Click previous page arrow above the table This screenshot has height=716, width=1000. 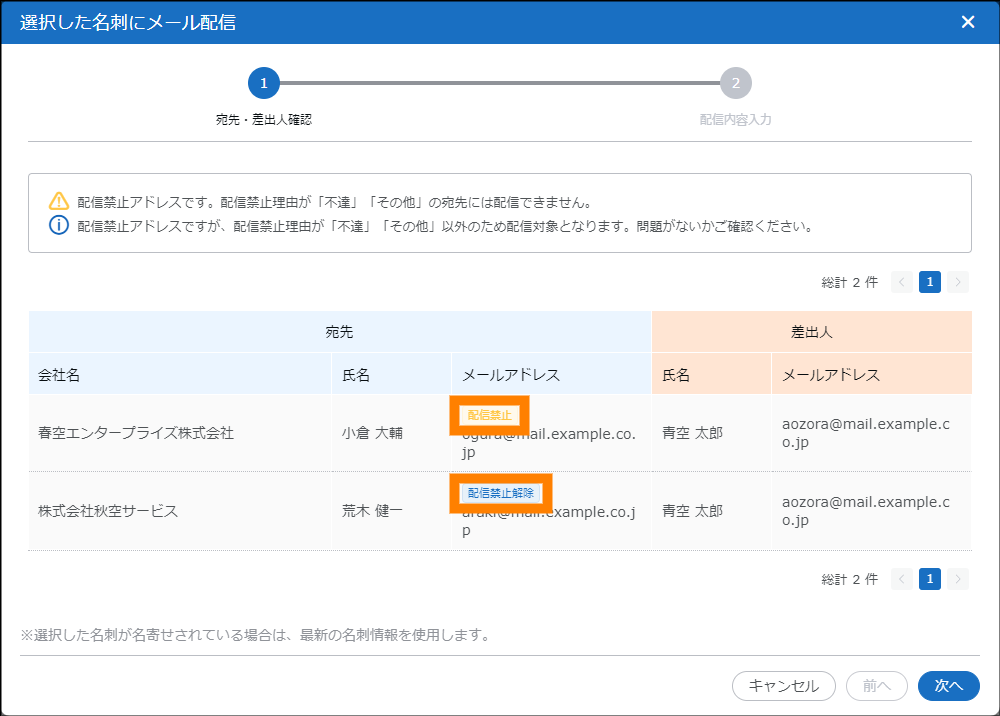[901, 282]
